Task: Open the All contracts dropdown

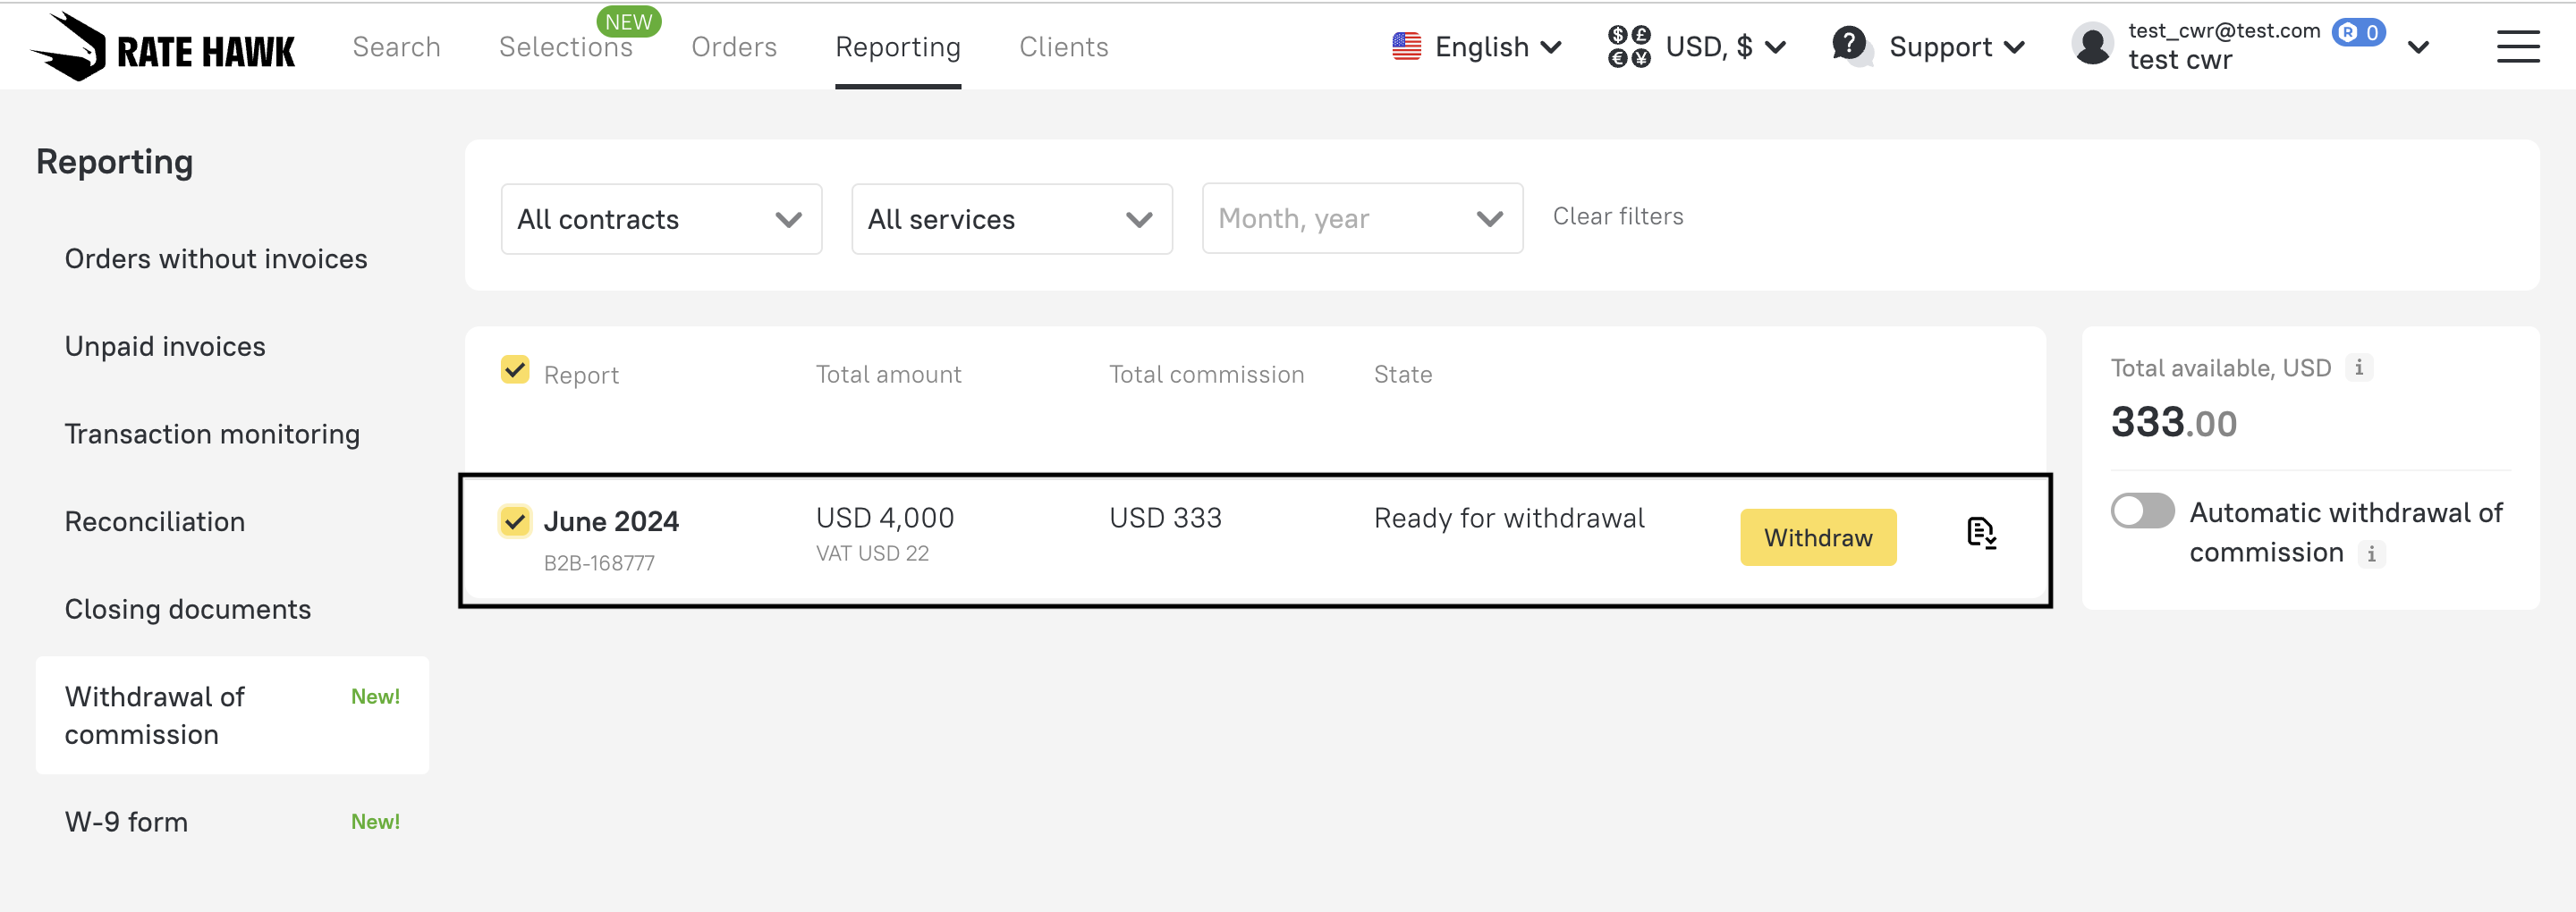Action: click(661, 219)
